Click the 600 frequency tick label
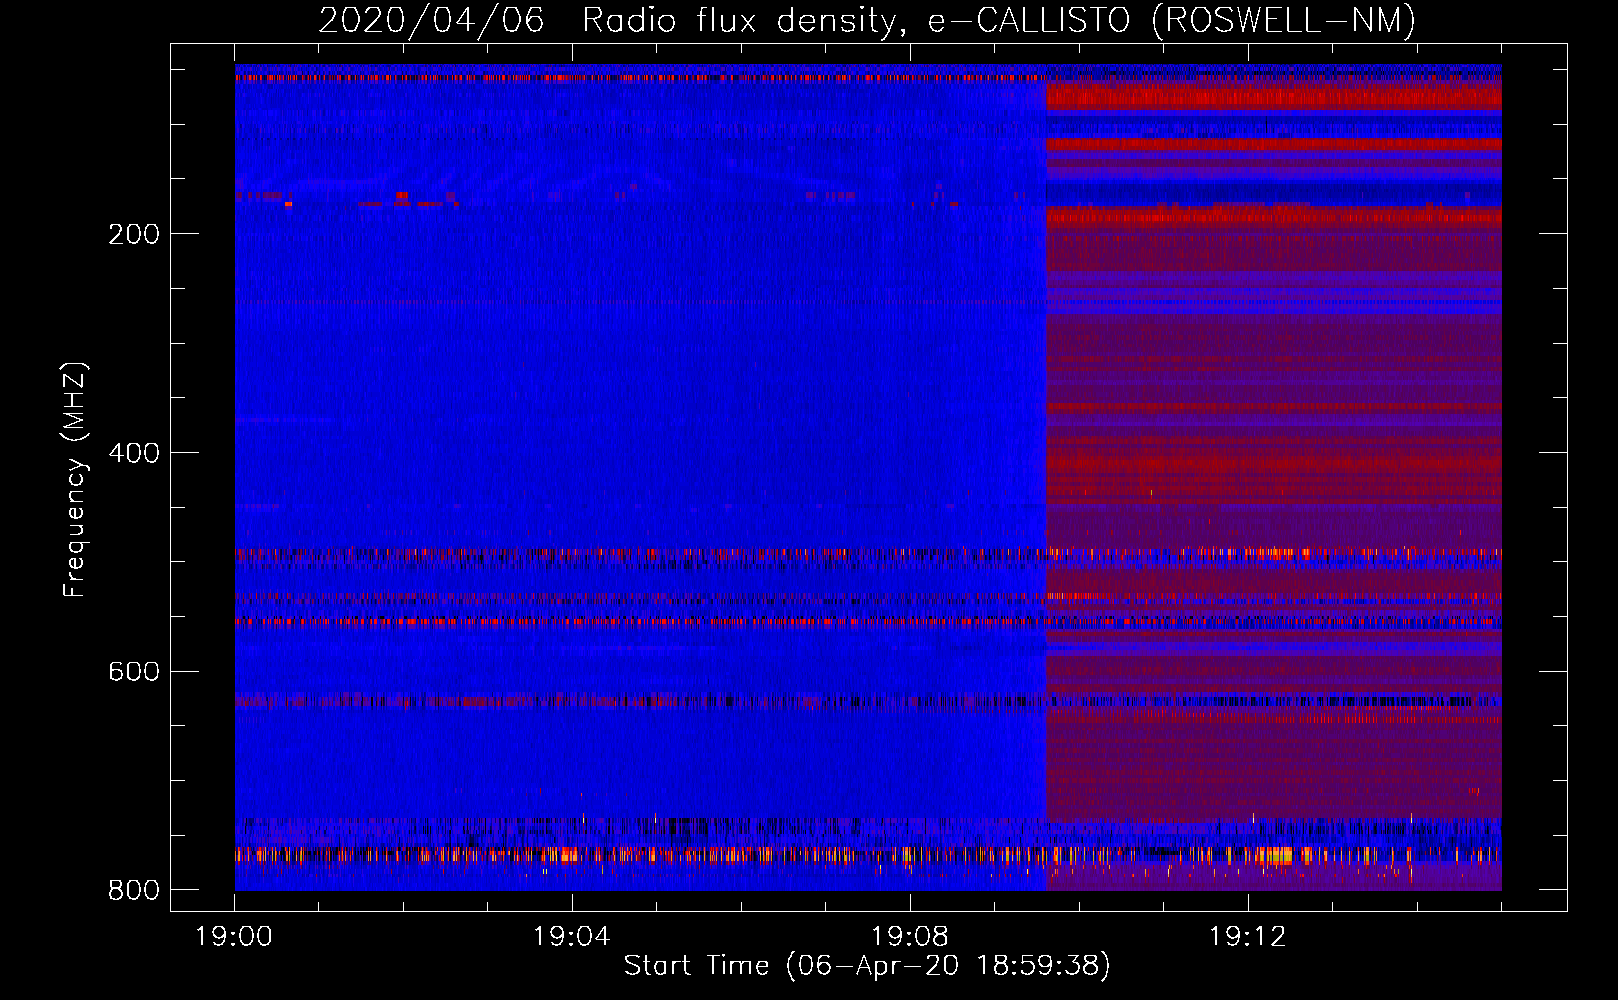 point(134,671)
